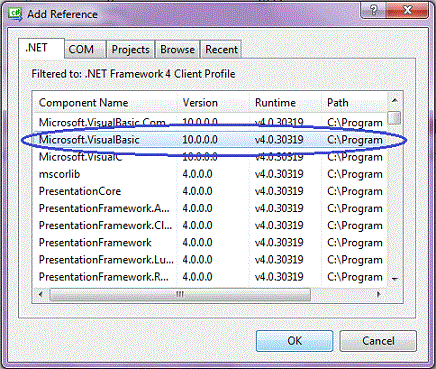
Task: Select the Microsoft.VisualC component
Action: pos(210,157)
